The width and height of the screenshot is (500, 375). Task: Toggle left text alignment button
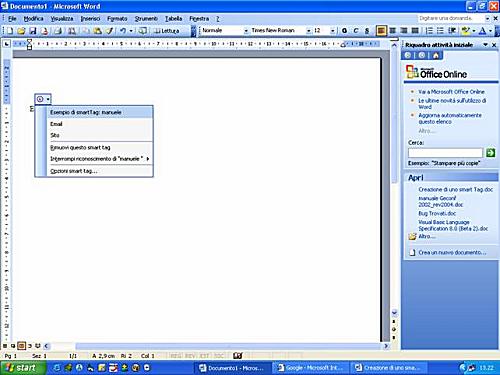pos(381,31)
